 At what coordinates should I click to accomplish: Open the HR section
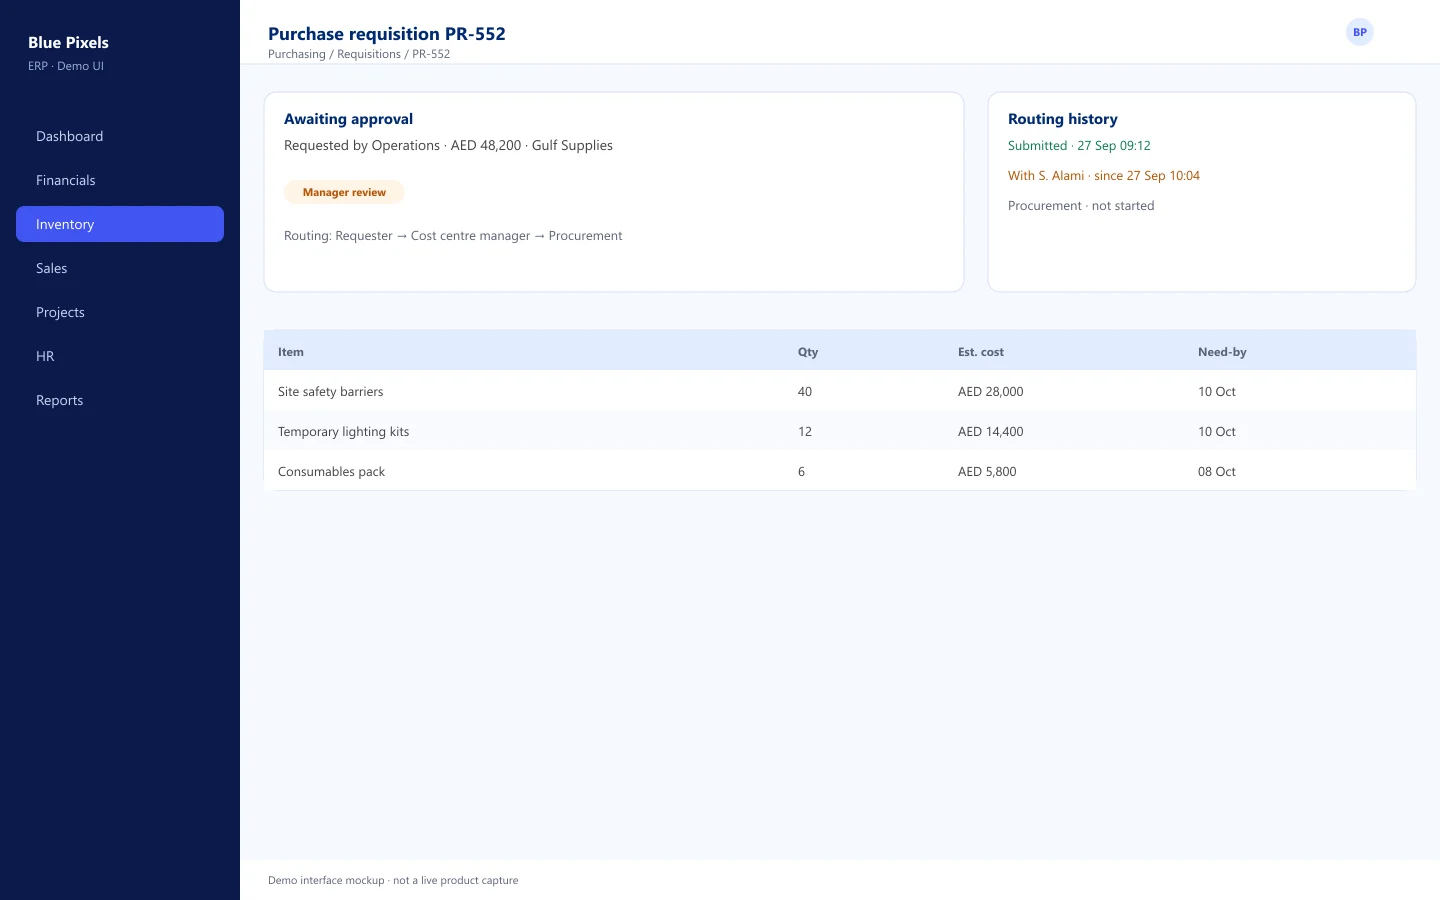click(120, 356)
